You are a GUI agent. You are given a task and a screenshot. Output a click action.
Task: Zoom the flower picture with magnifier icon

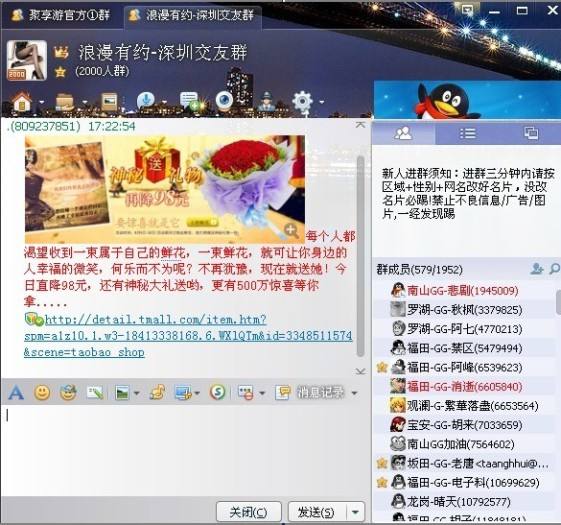292,231
